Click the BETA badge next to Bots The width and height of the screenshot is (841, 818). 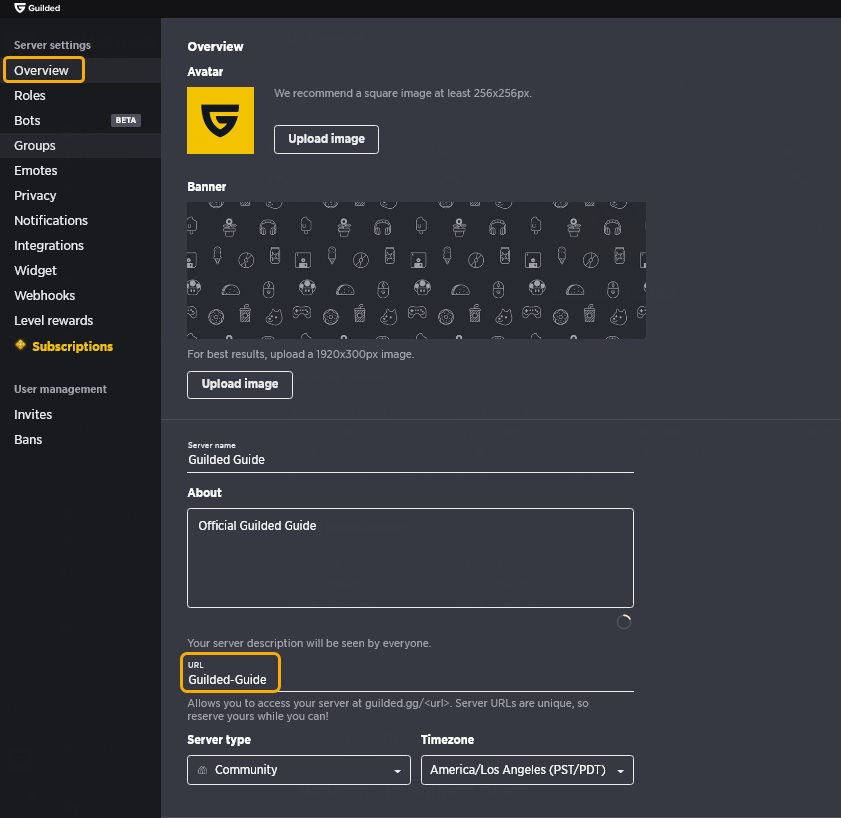(x=126, y=120)
